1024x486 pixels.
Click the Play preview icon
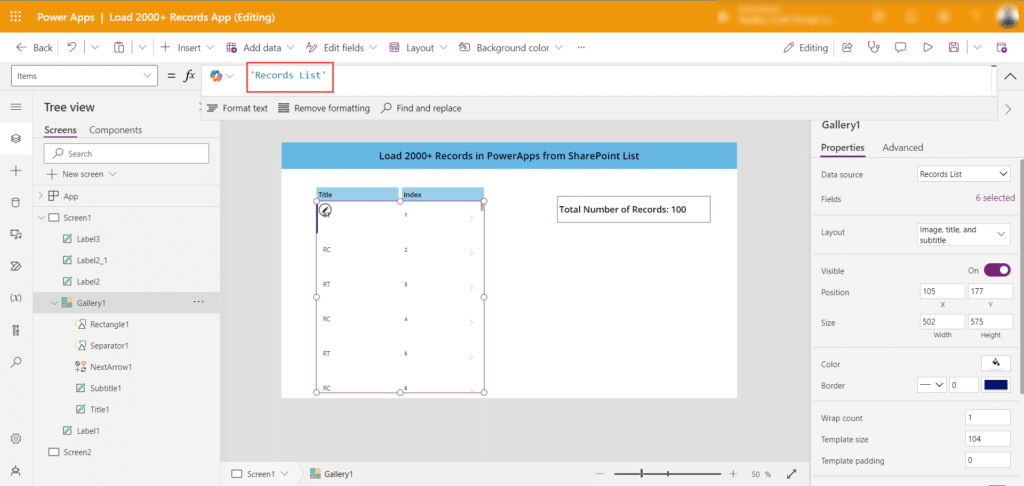point(927,47)
